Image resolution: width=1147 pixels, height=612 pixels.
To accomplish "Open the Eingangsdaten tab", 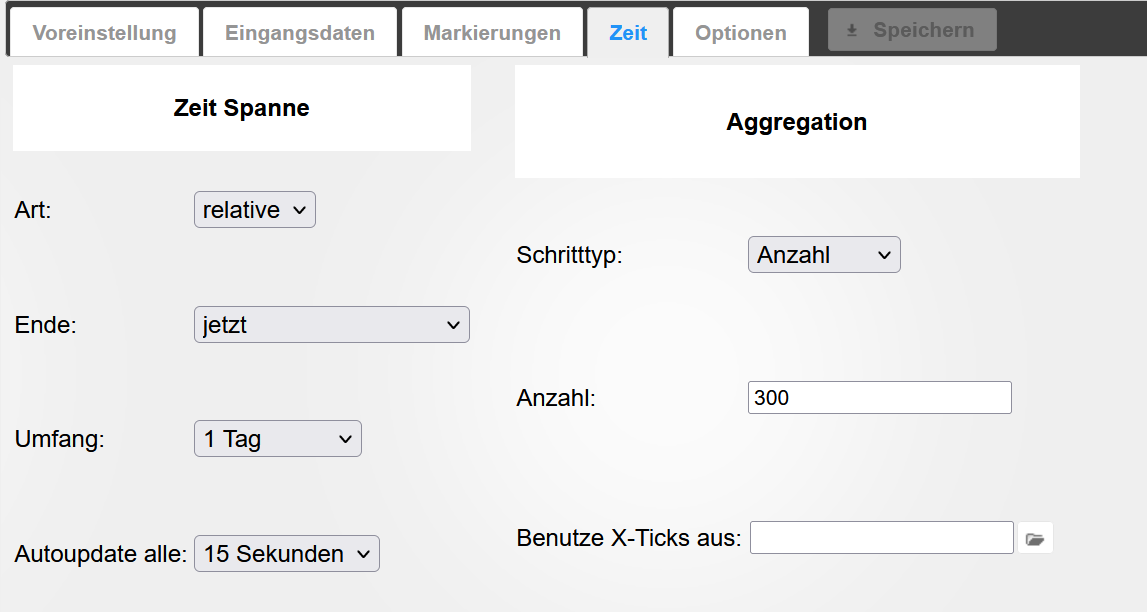I will pos(300,33).
